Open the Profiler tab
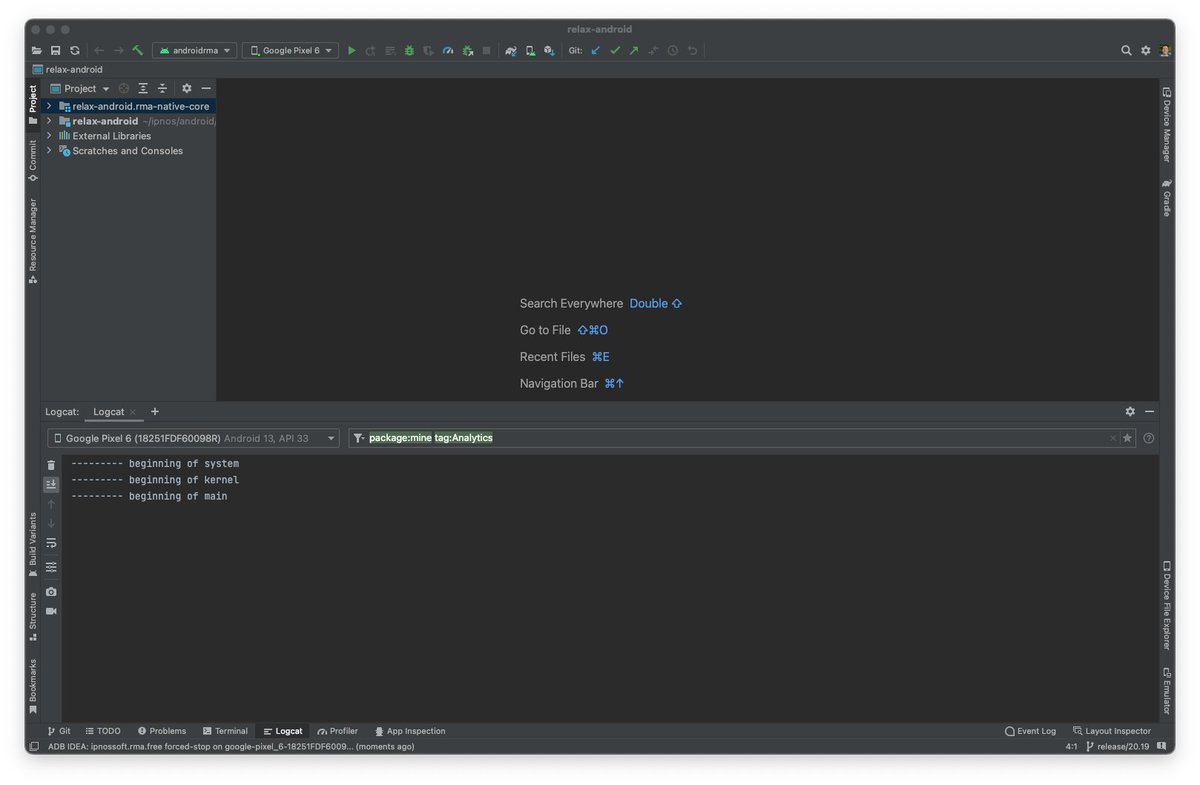Screen dimensions: 1200x785 pyautogui.click(x=337, y=731)
